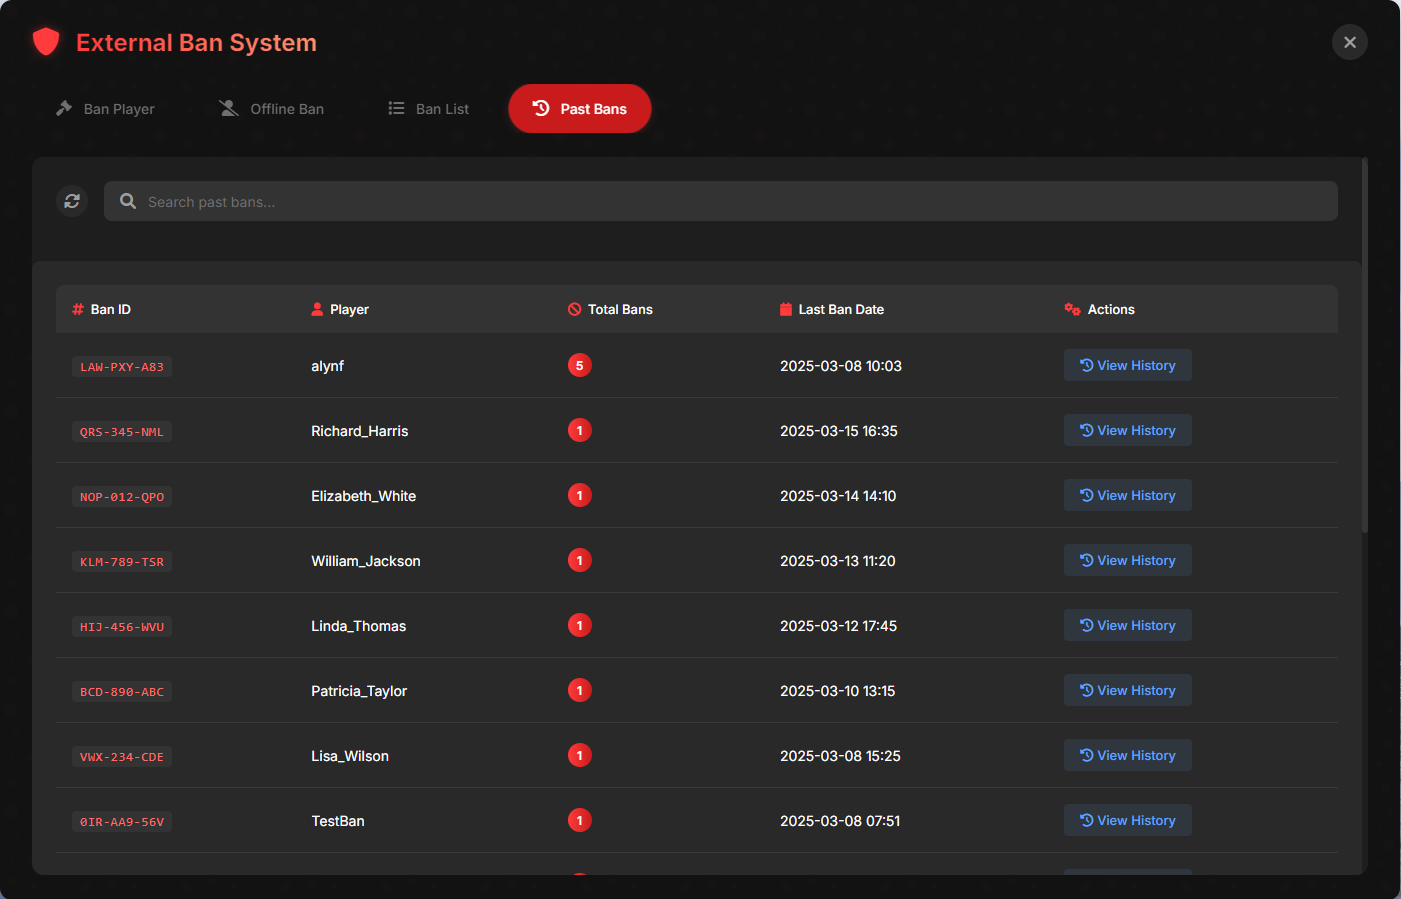Click the list icon beside Ban List
The image size is (1401, 899).
point(396,108)
